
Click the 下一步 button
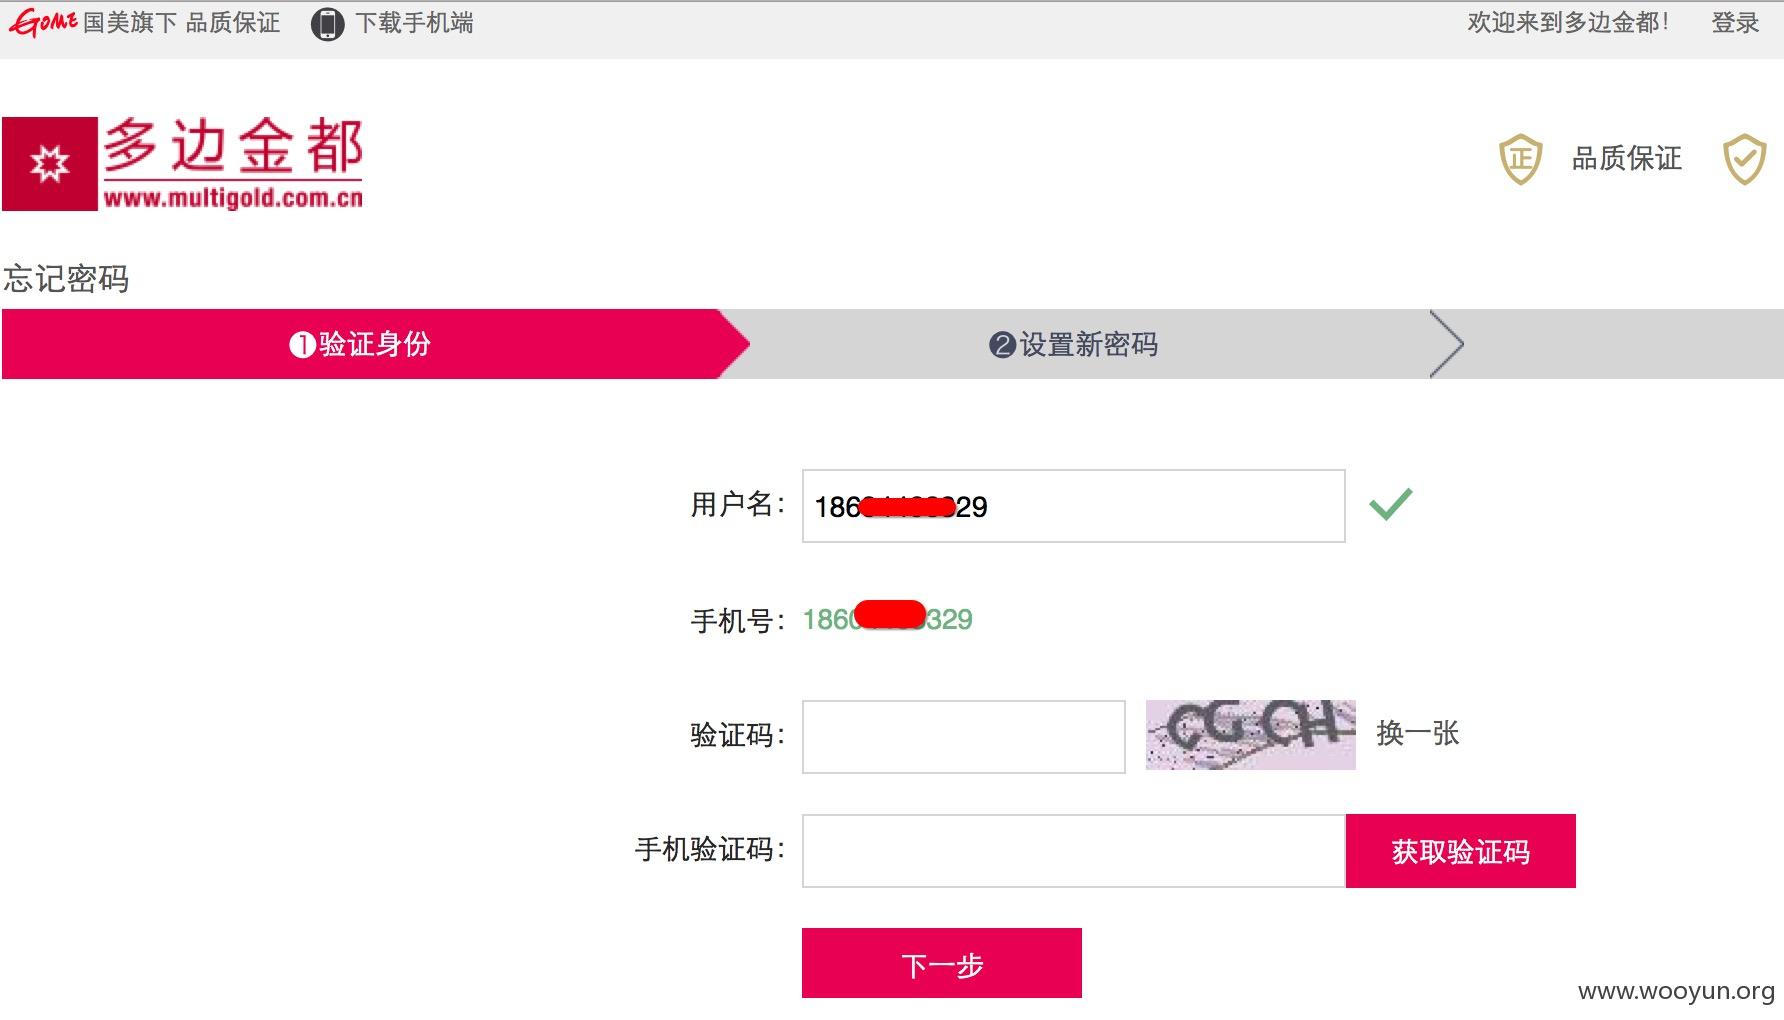tap(942, 963)
